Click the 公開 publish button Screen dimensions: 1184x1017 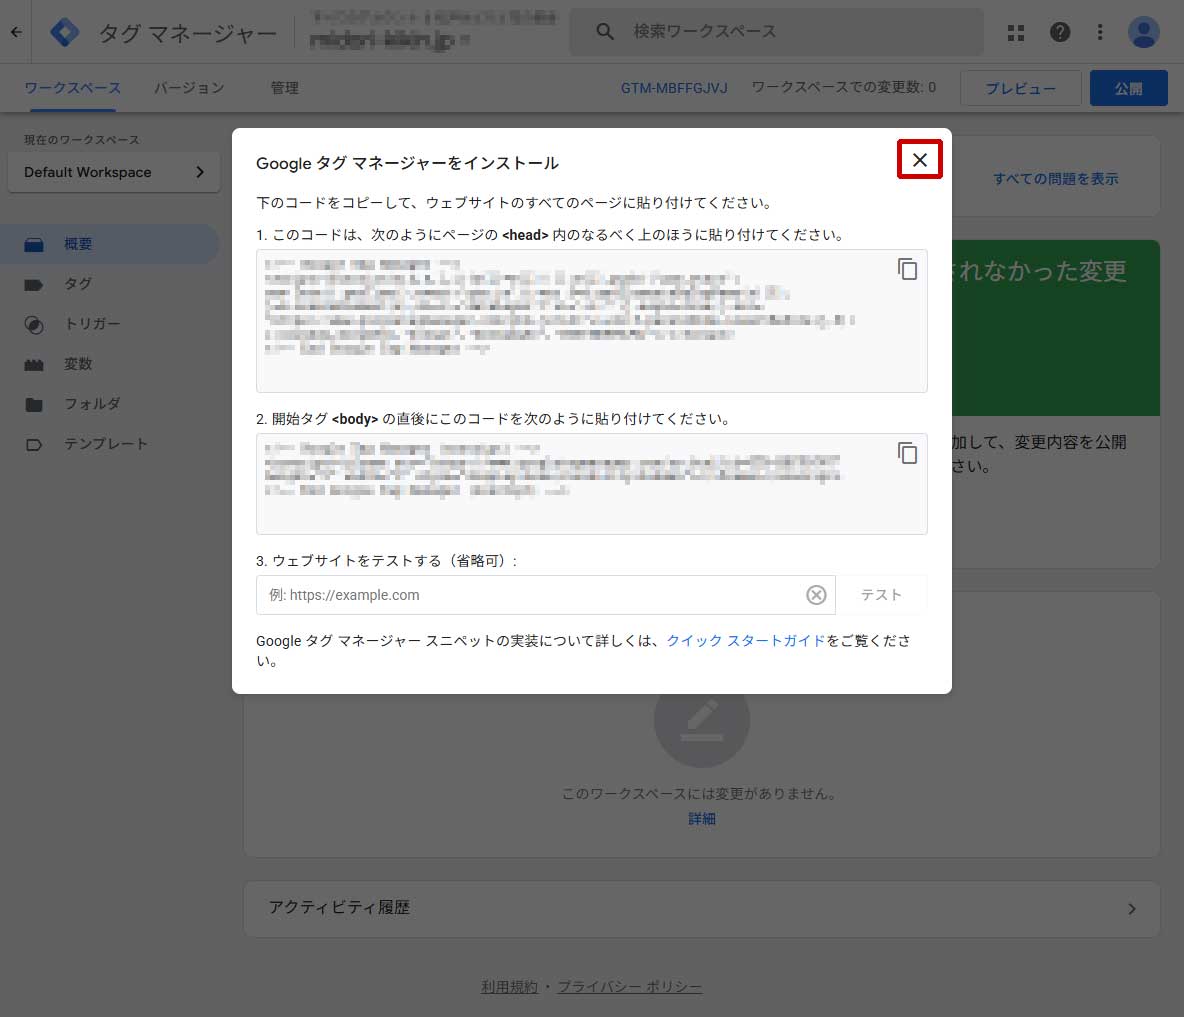pyautogui.click(x=1128, y=88)
